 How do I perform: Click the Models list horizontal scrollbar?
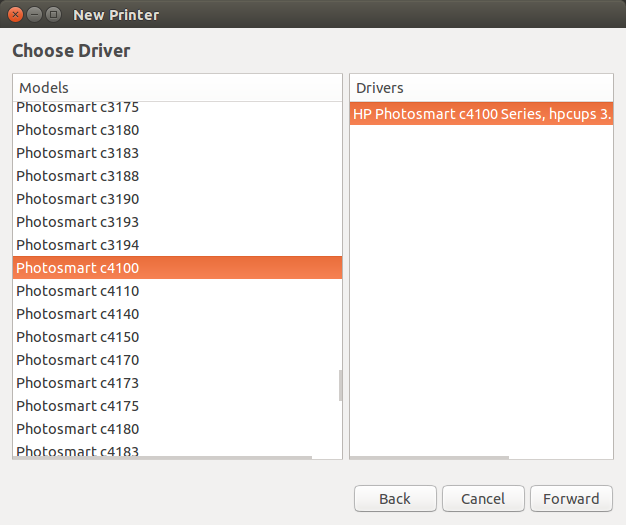162,458
